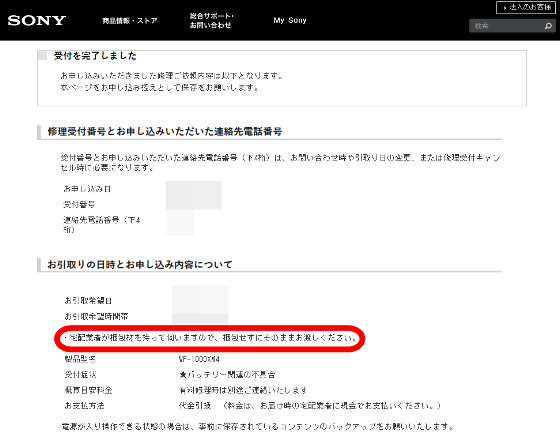Viewport: 560px width, 441px height.
Task: Select the お支払方法 label
Action: 84,406
